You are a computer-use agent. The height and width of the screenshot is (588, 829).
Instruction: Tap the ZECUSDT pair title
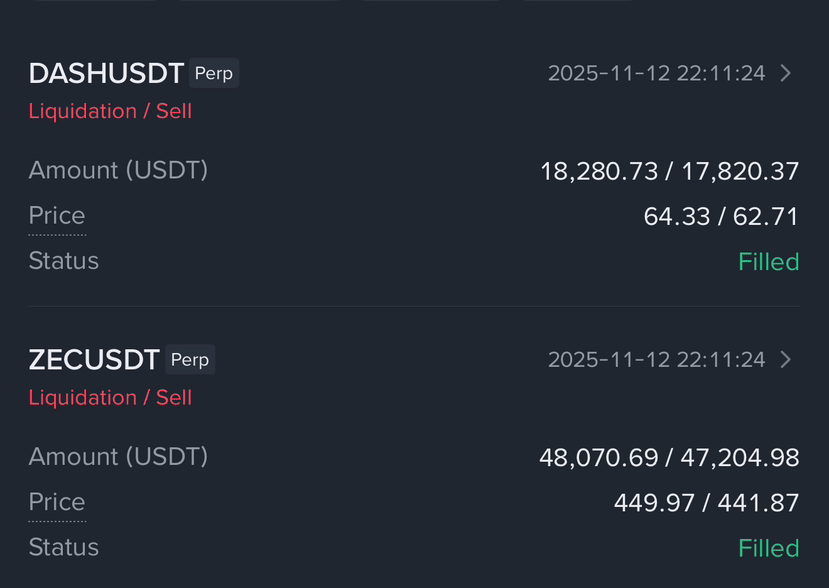(94, 360)
